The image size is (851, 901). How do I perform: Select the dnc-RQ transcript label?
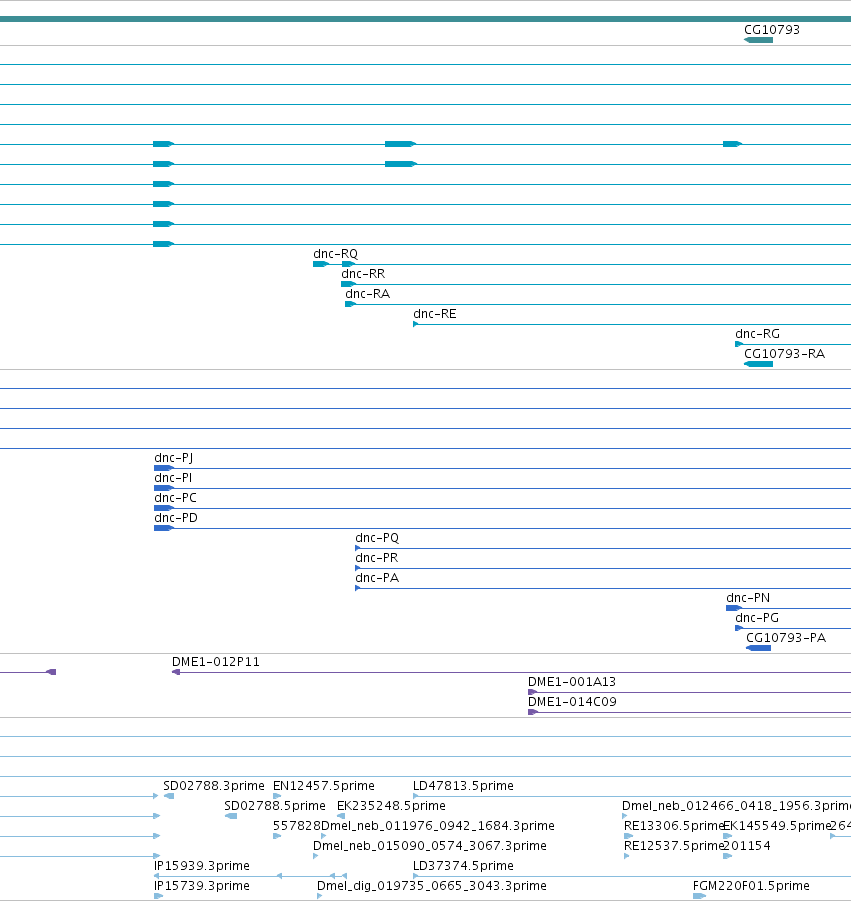point(336,254)
